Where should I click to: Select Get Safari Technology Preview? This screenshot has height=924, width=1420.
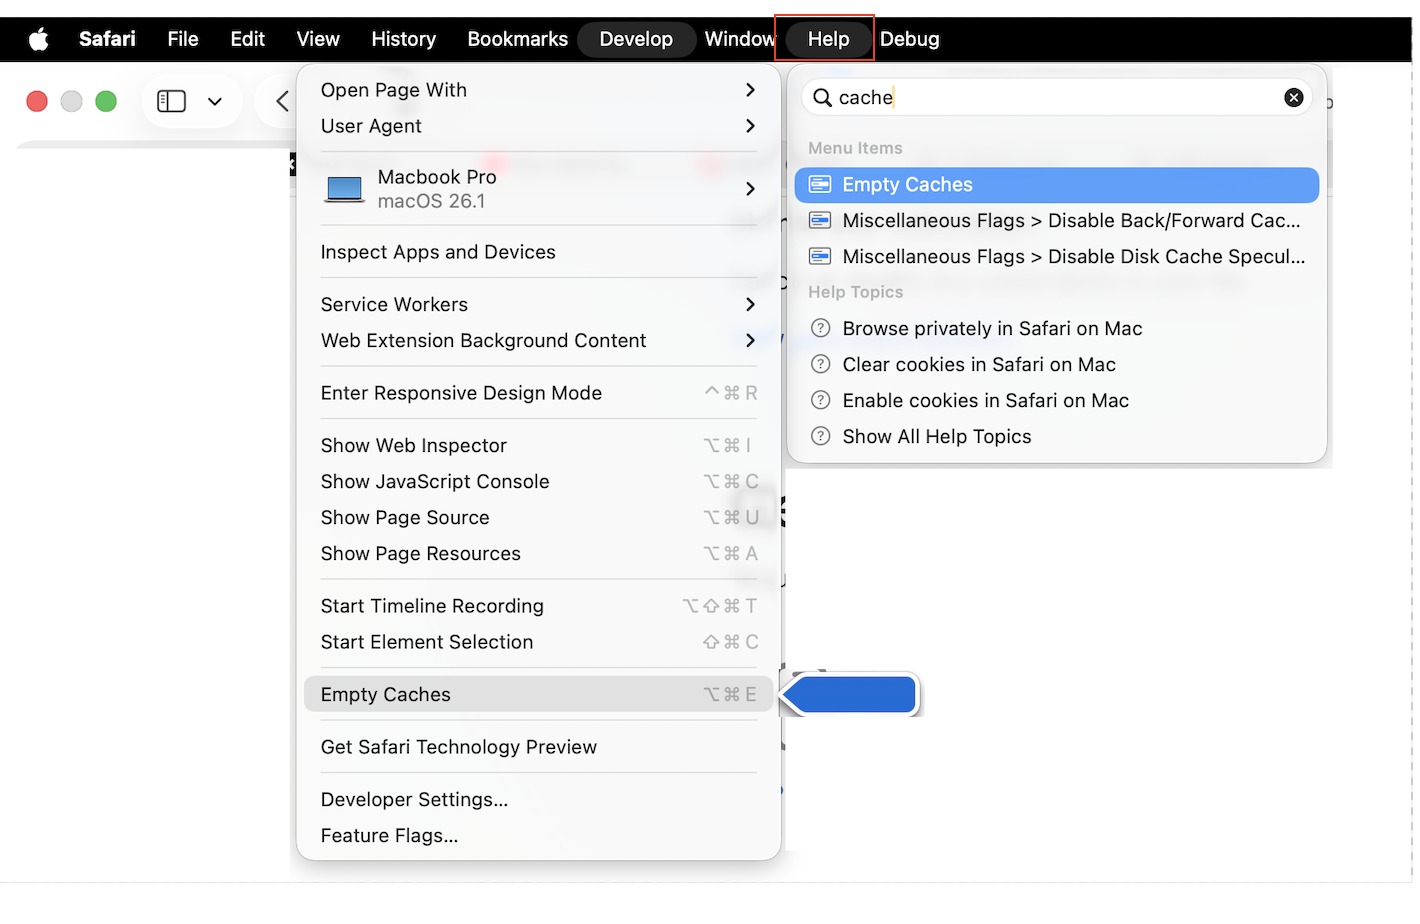click(539, 747)
